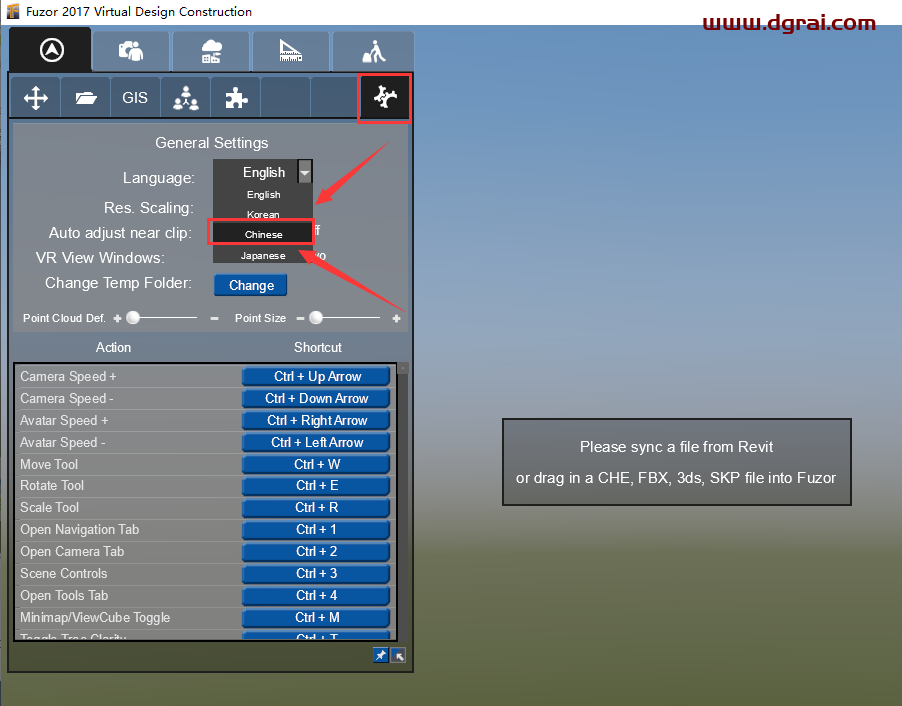The image size is (902, 706).
Task: Select the move arrows navigation icon
Action: [36, 98]
